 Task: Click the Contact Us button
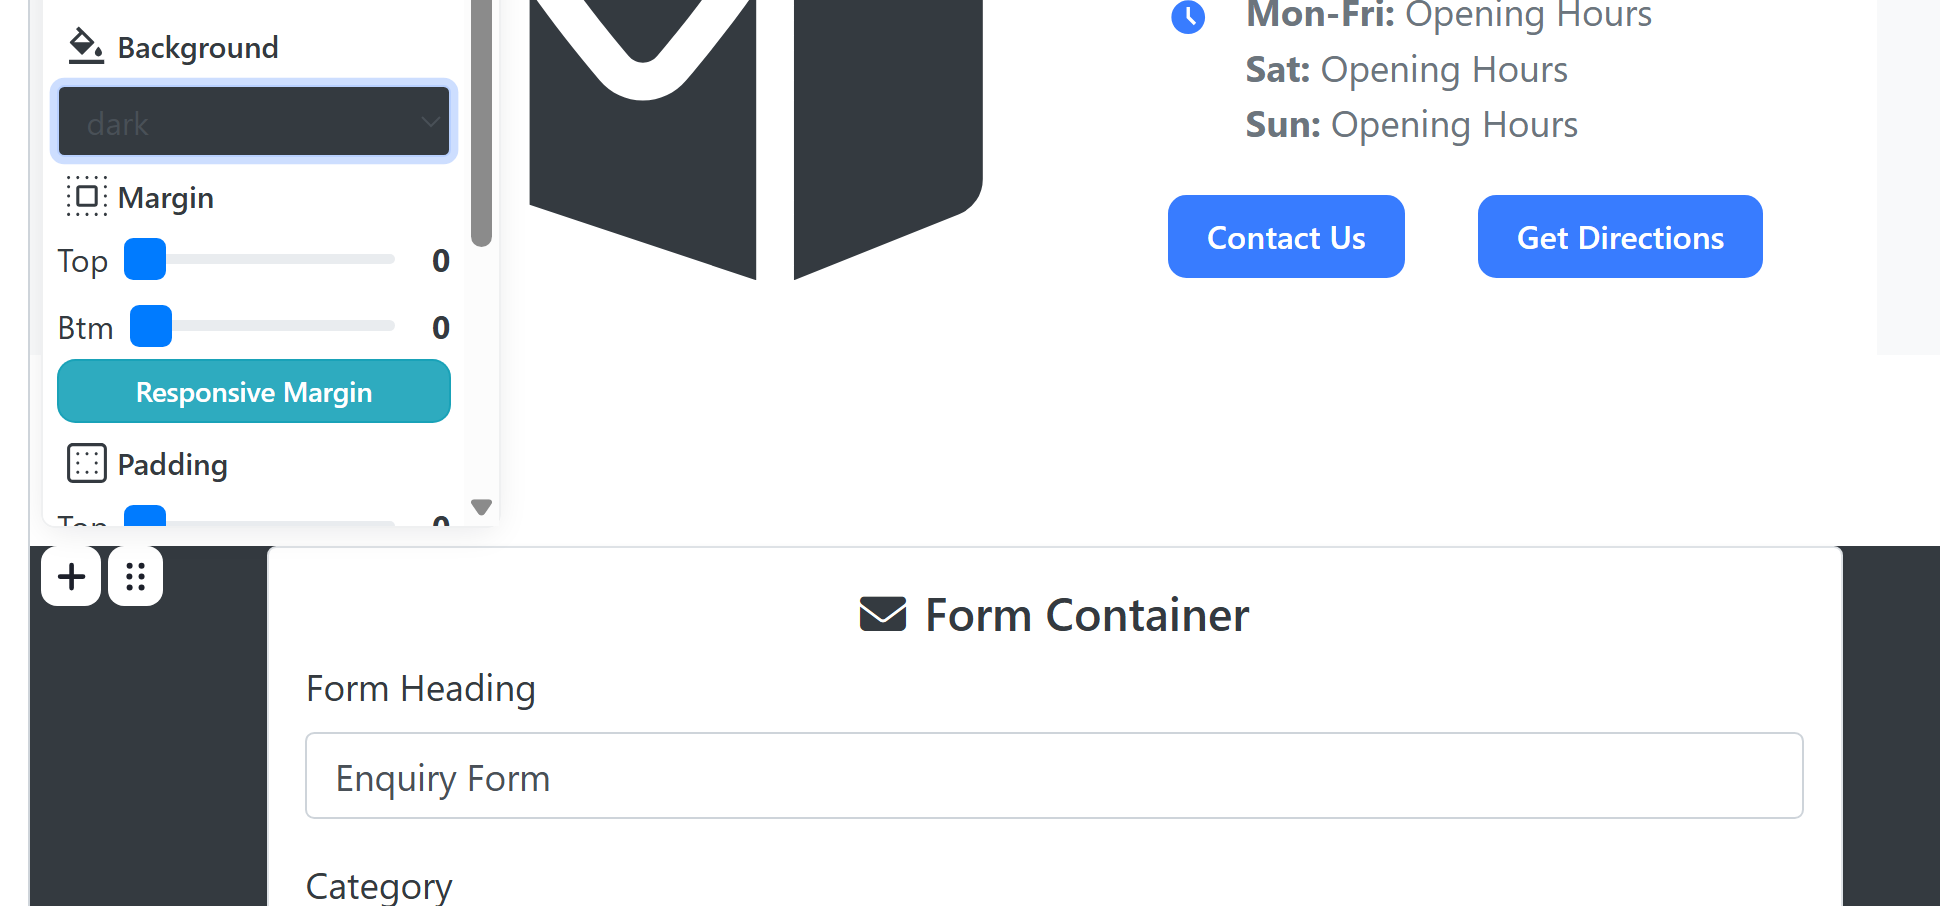coord(1286,237)
